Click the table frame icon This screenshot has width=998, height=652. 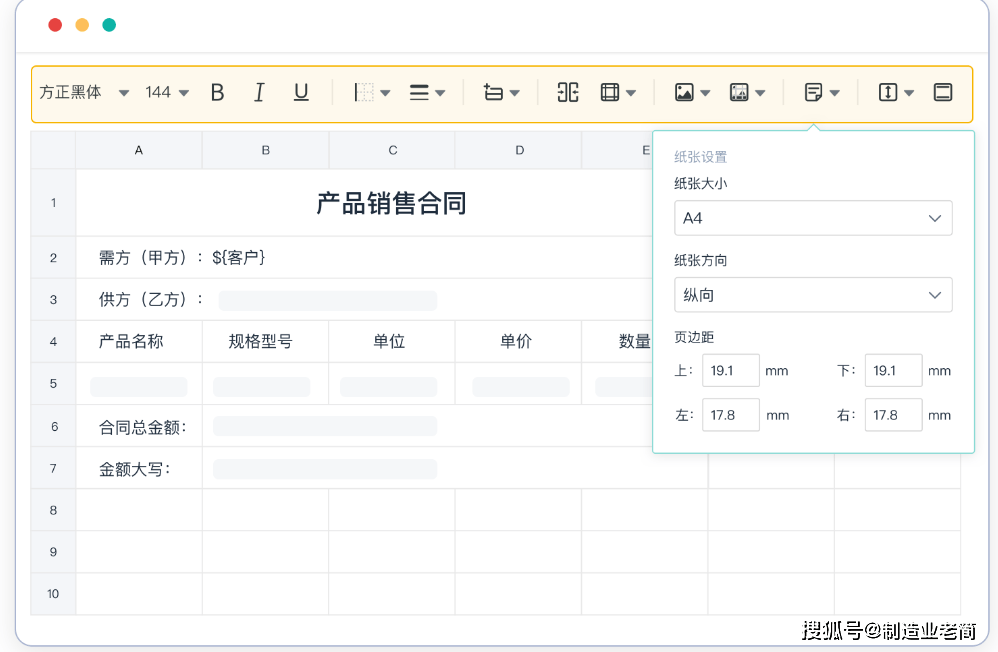[x=610, y=92]
